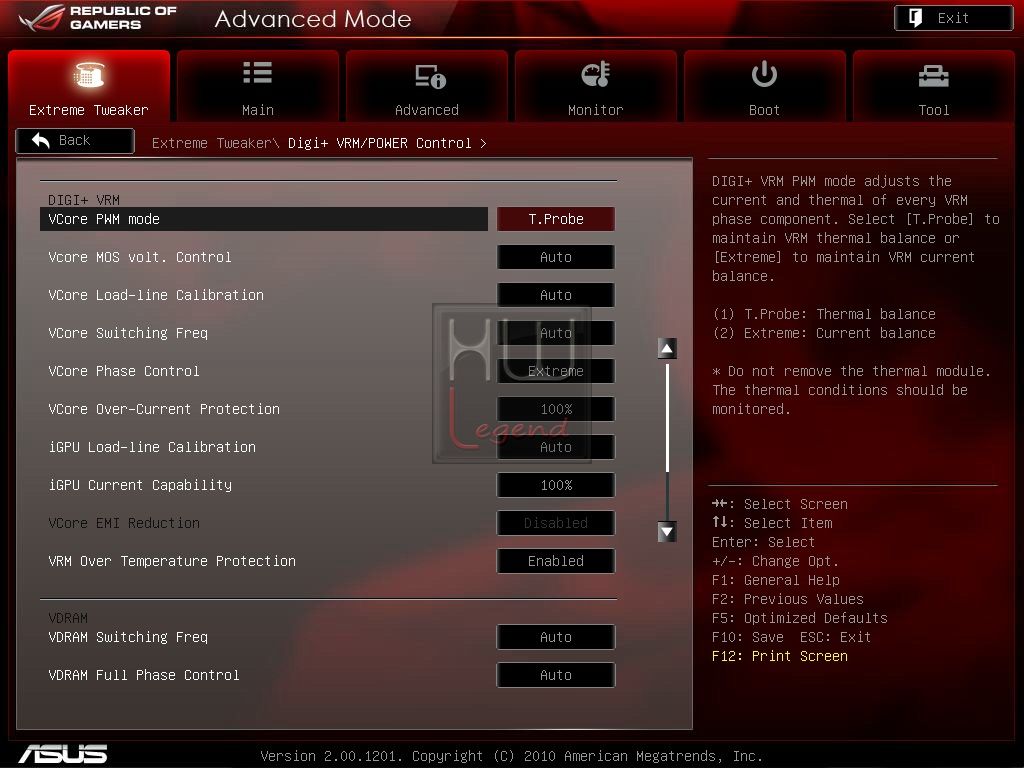This screenshot has width=1024, height=768.
Task: Click the Advanced monitor info icon
Action: click(430, 76)
